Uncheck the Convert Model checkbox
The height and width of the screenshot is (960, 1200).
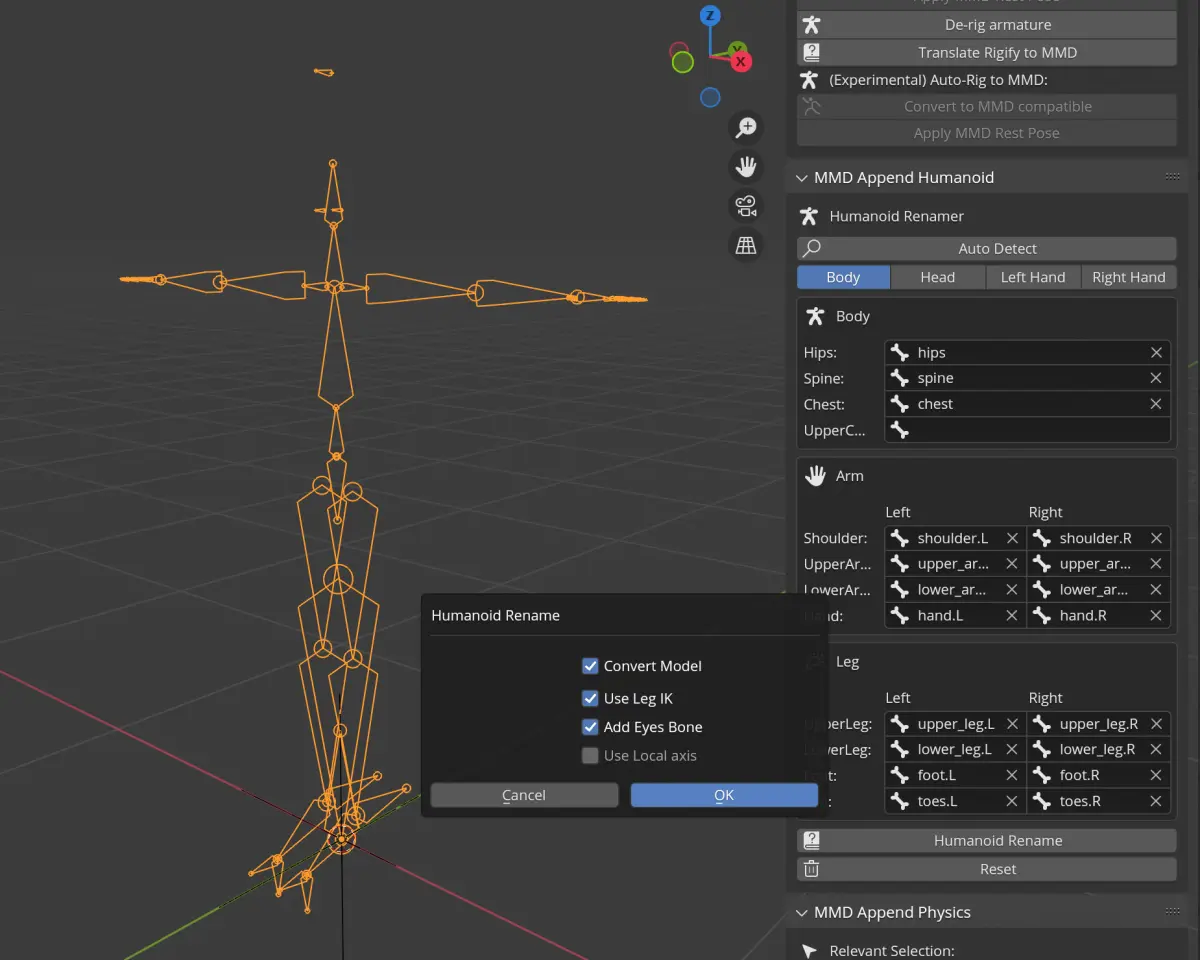[x=590, y=666]
